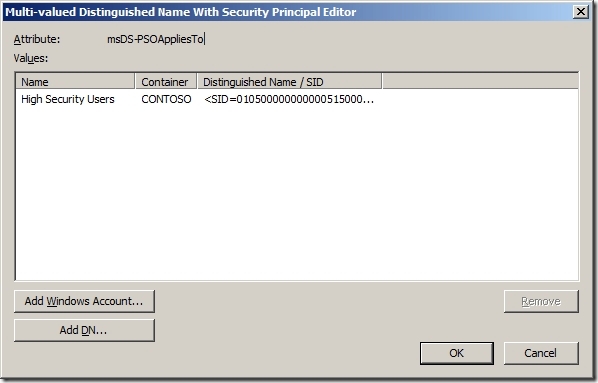Confirm changes with the OK button

point(457,353)
